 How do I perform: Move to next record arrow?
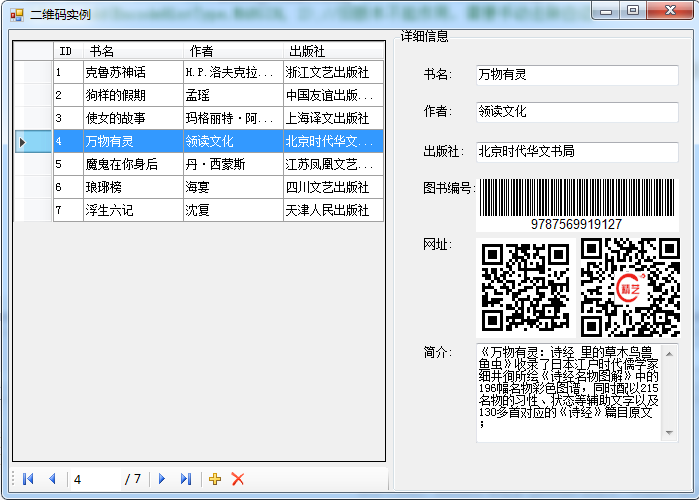tap(162, 479)
